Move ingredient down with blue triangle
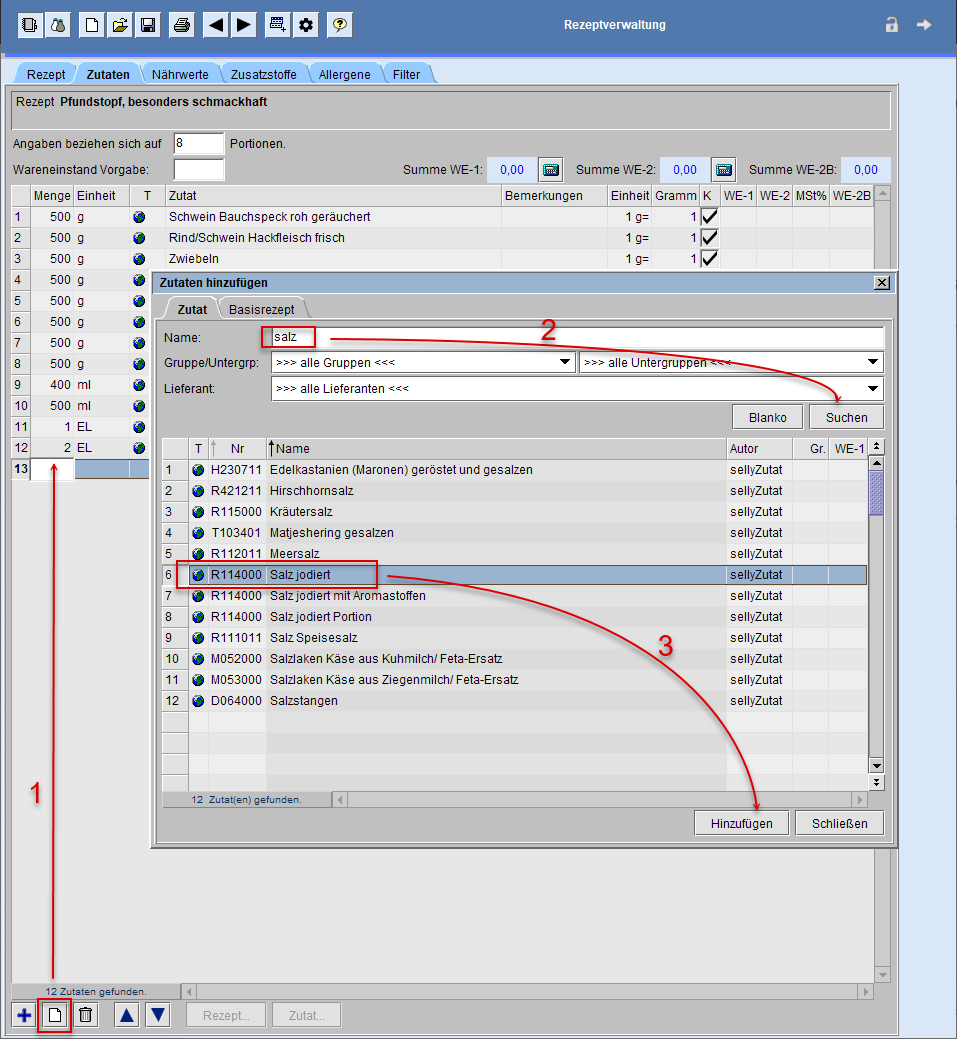 click(x=158, y=1014)
